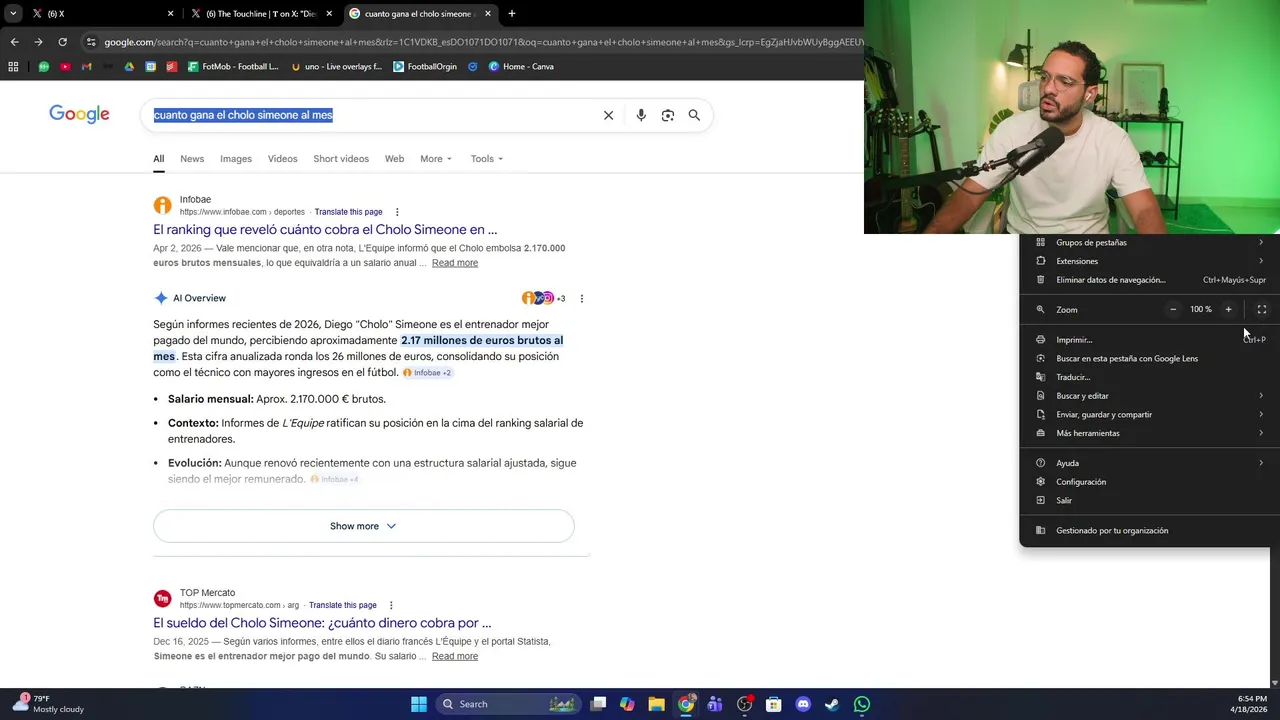Open the Infobae +2 source chip
Screen dimensions: 1280x720
click(427, 373)
